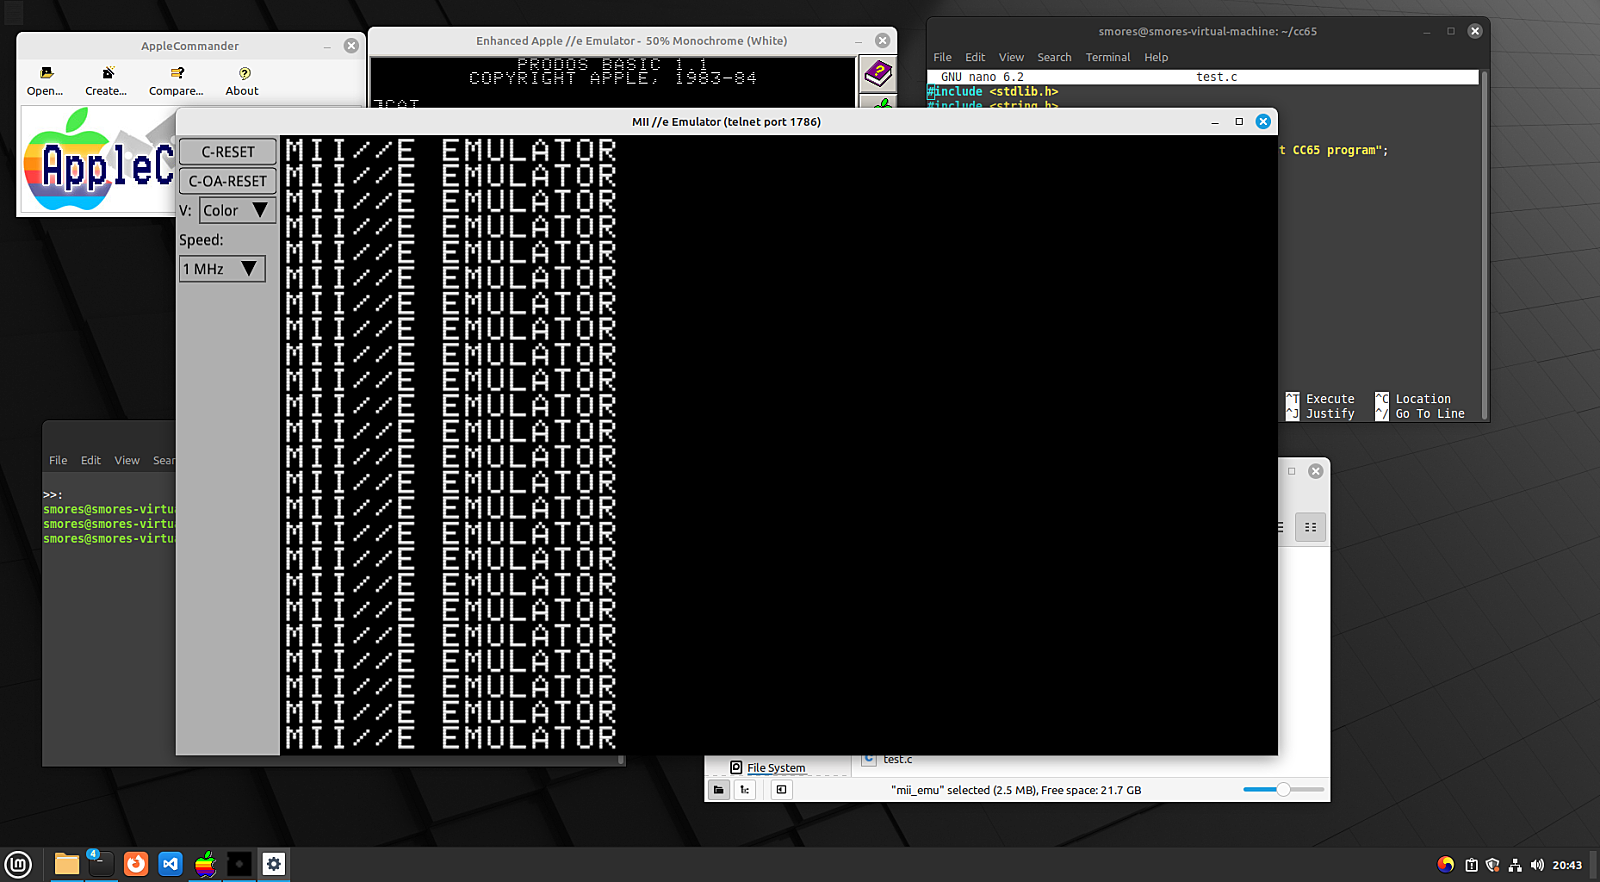Toggle places sidebar button in file manager status bar
This screenshot has height=882, width=1600.
(719, 790)
